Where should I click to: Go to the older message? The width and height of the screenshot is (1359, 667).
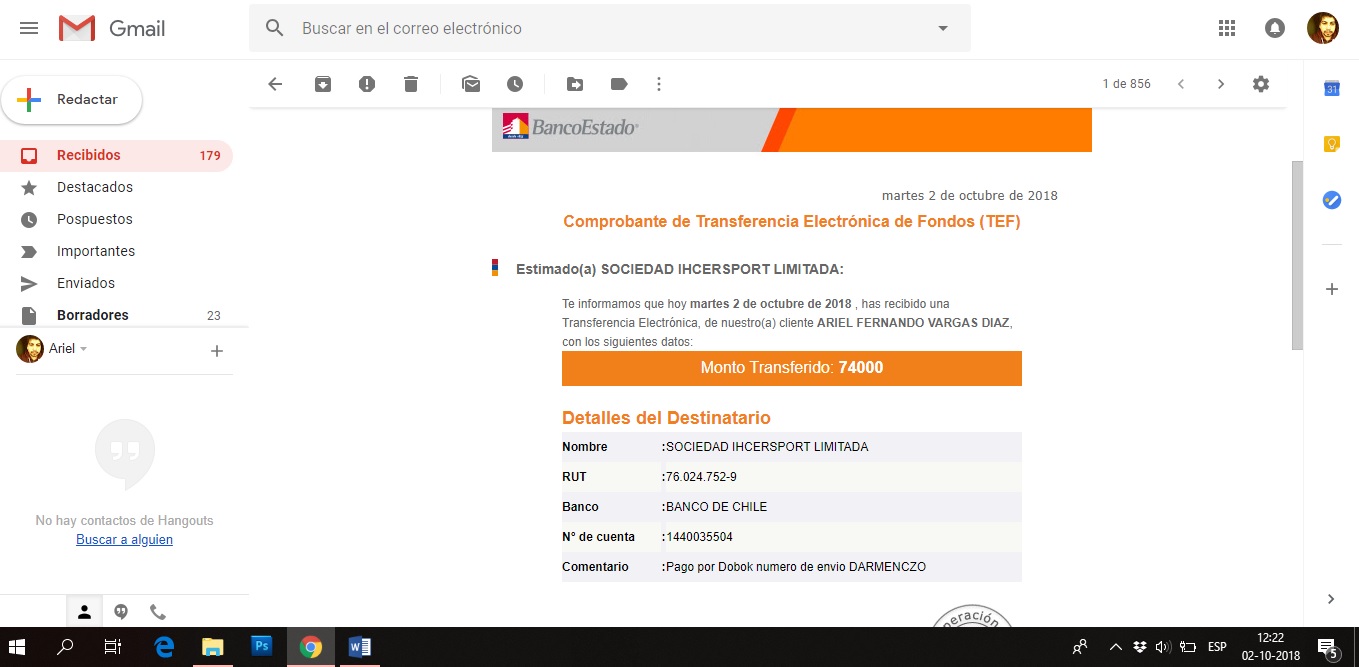1220,84
